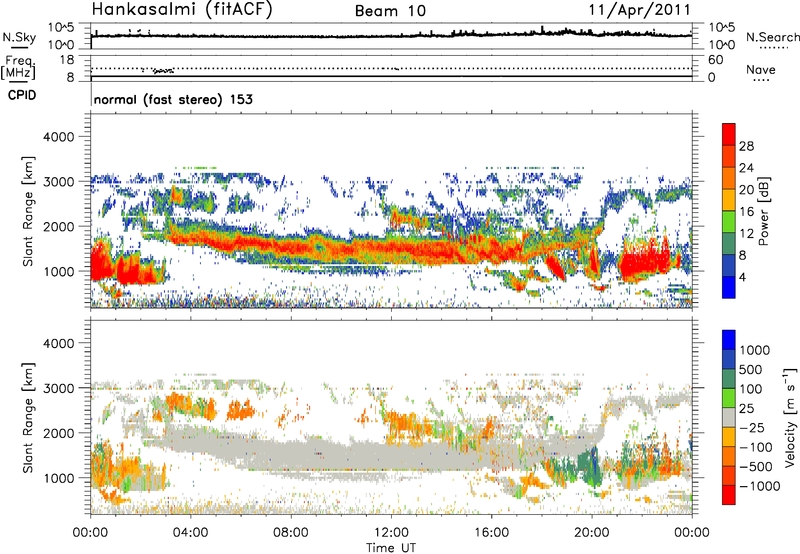Click the power colorbar value 4
Screen dimensions: 800x554
click(742, 277)
